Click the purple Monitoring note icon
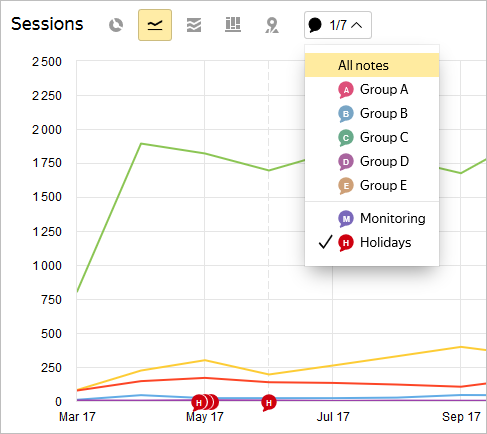This screenshot has height=434, width=487. point(346,219)
